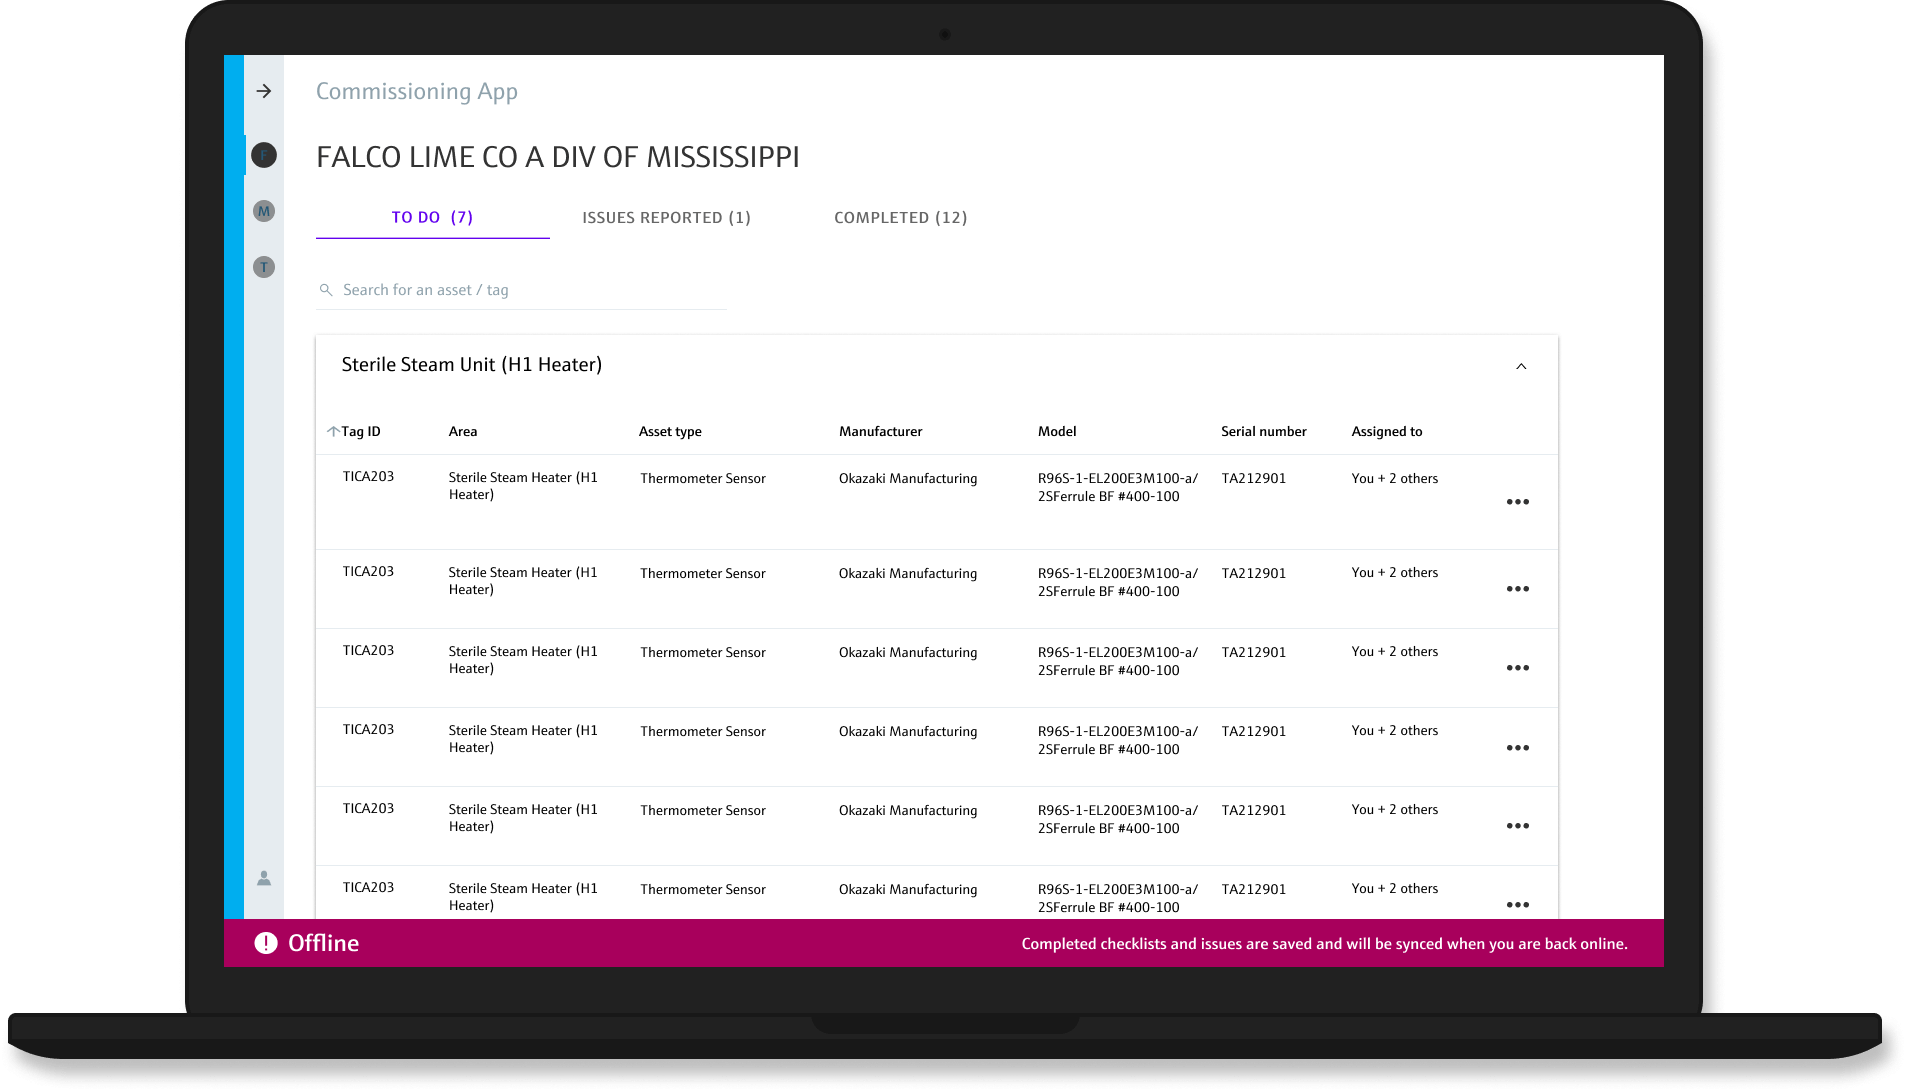Open more options for the first table row
Image resolution: width=1906 pixels, height=1091 pixels.
(x=1517, y=502)
